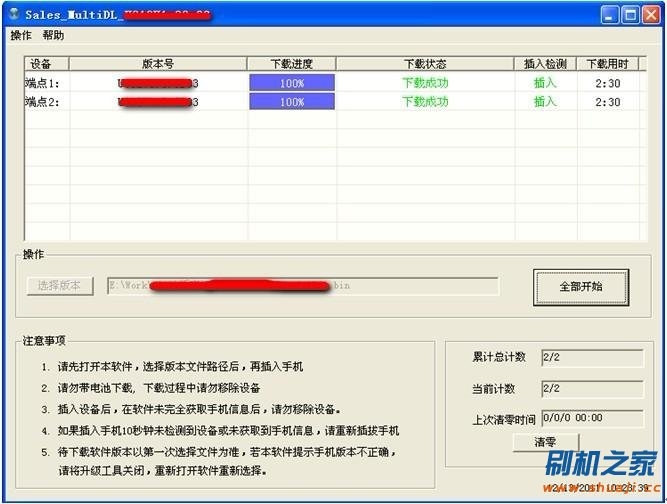Viewport: 667px width, 504px height.
Task: Click the 设备 column header
Action: [x=47, y=64]
